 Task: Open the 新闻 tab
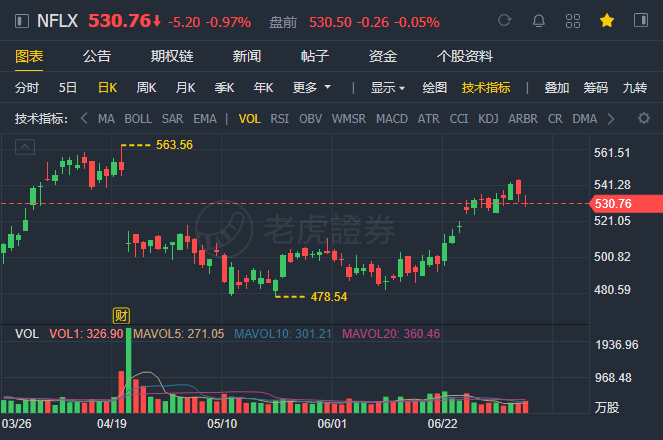[247, 56]
